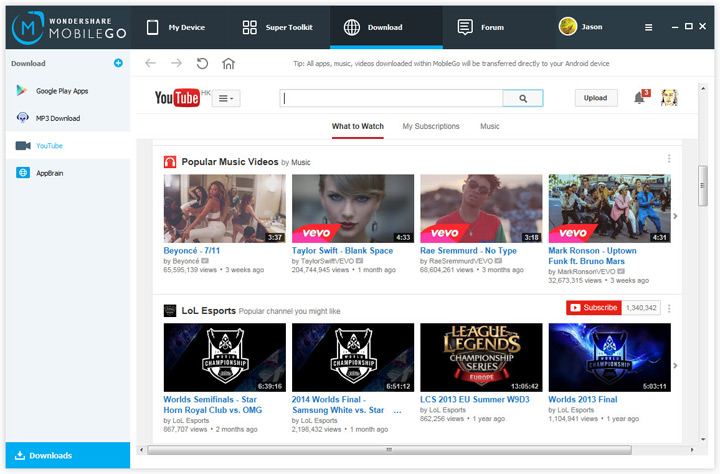Subscribe to the LoL Esports channel

(594, 308)
